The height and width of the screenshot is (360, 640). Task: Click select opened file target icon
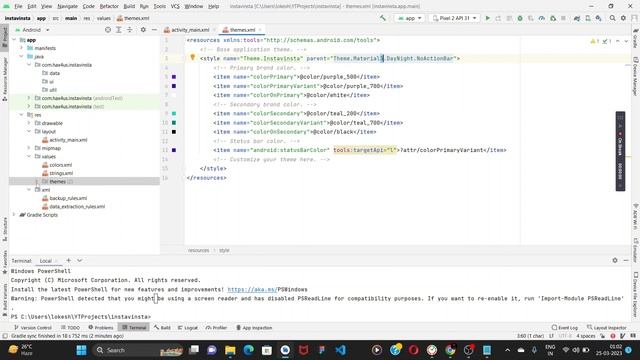(x=108, y=30)
